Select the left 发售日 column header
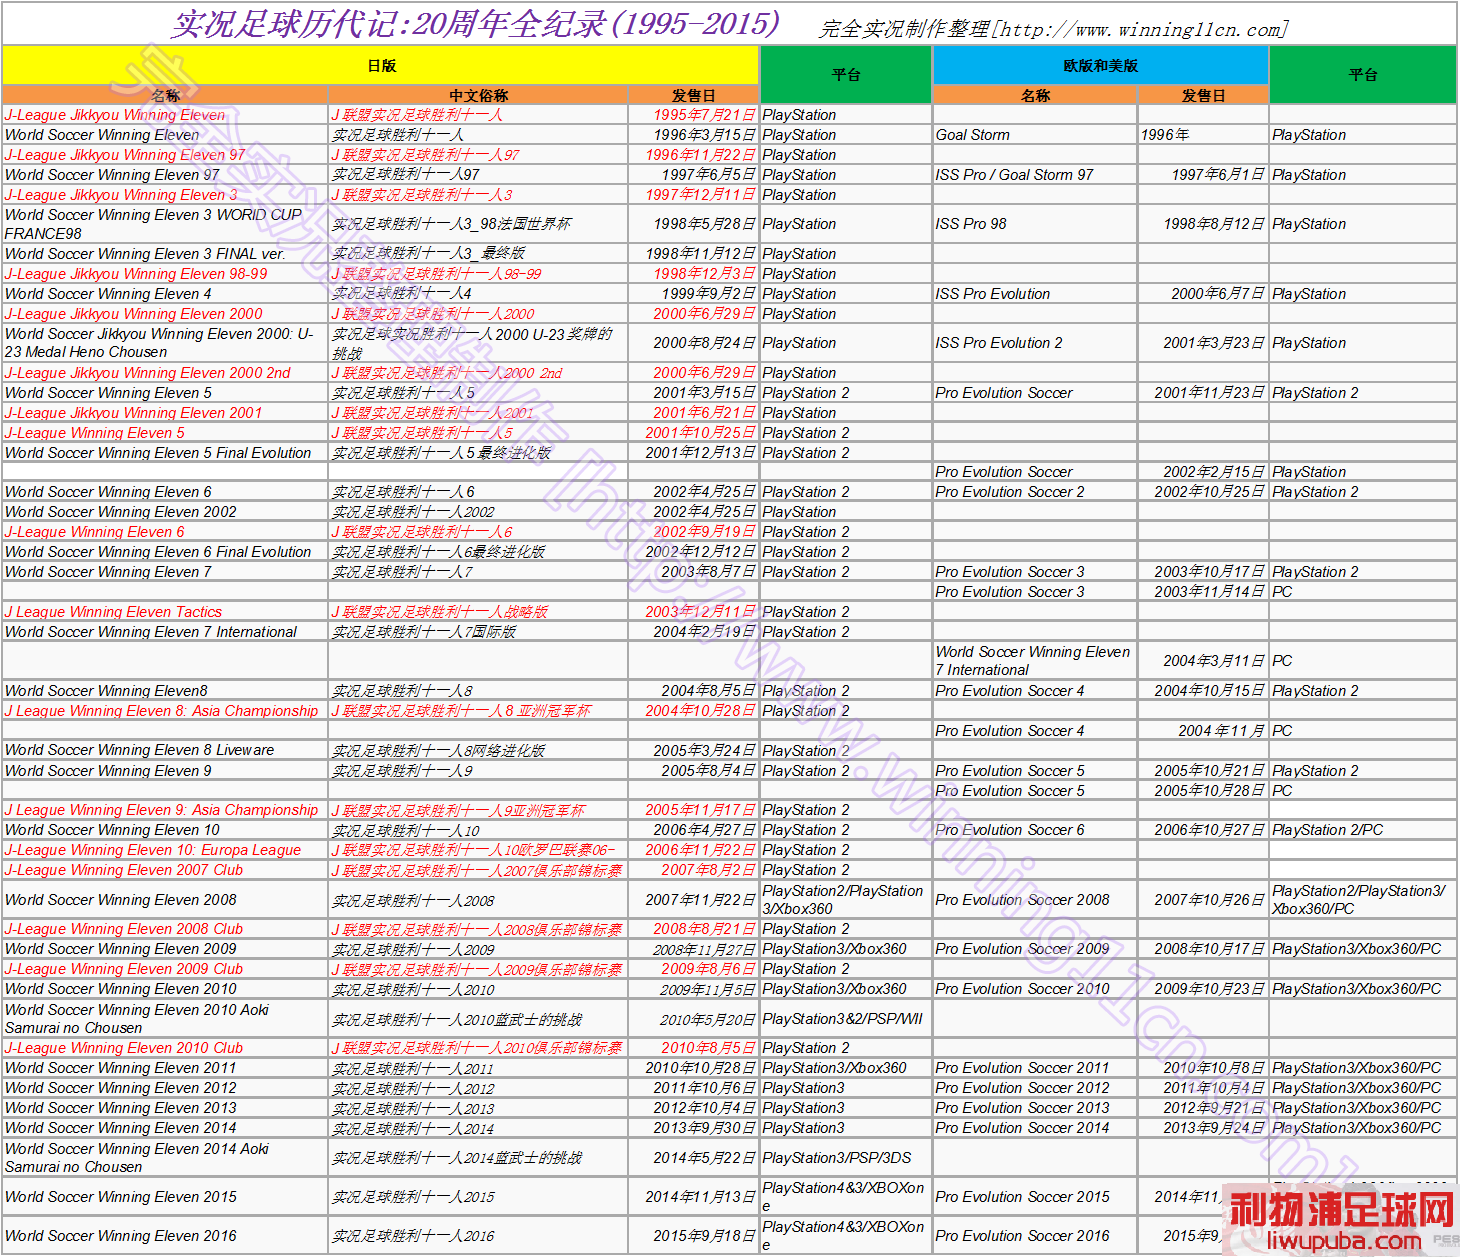The image size is (1460, 1257). [x=693, y=95]
